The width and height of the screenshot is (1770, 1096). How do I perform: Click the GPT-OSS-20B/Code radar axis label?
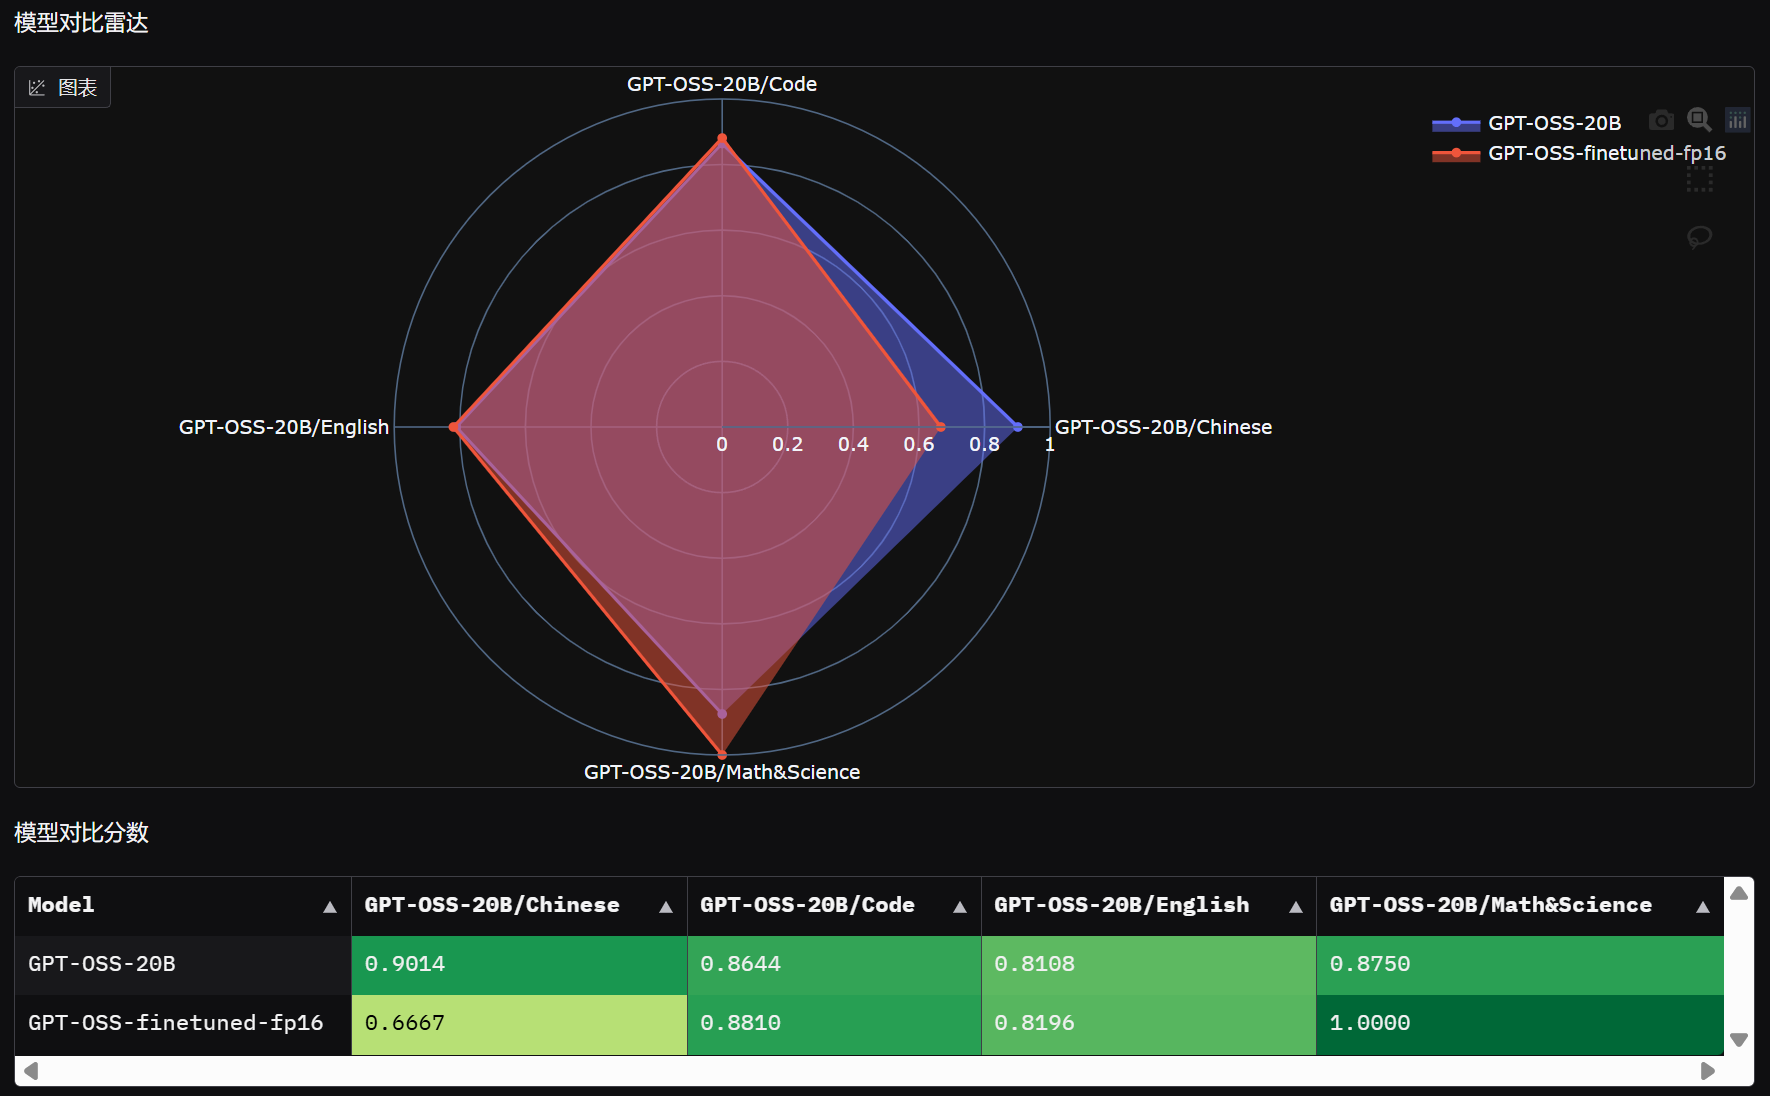click(x=722, y=84)
